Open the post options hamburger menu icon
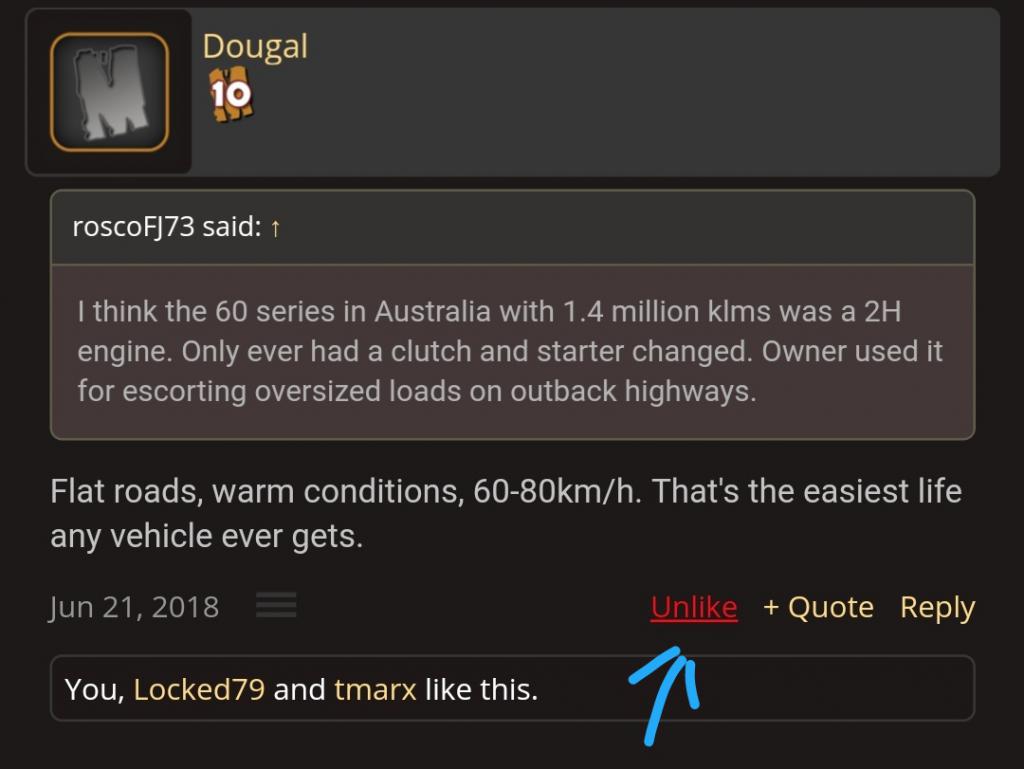 pyautogui.click(x=276, y=605)
